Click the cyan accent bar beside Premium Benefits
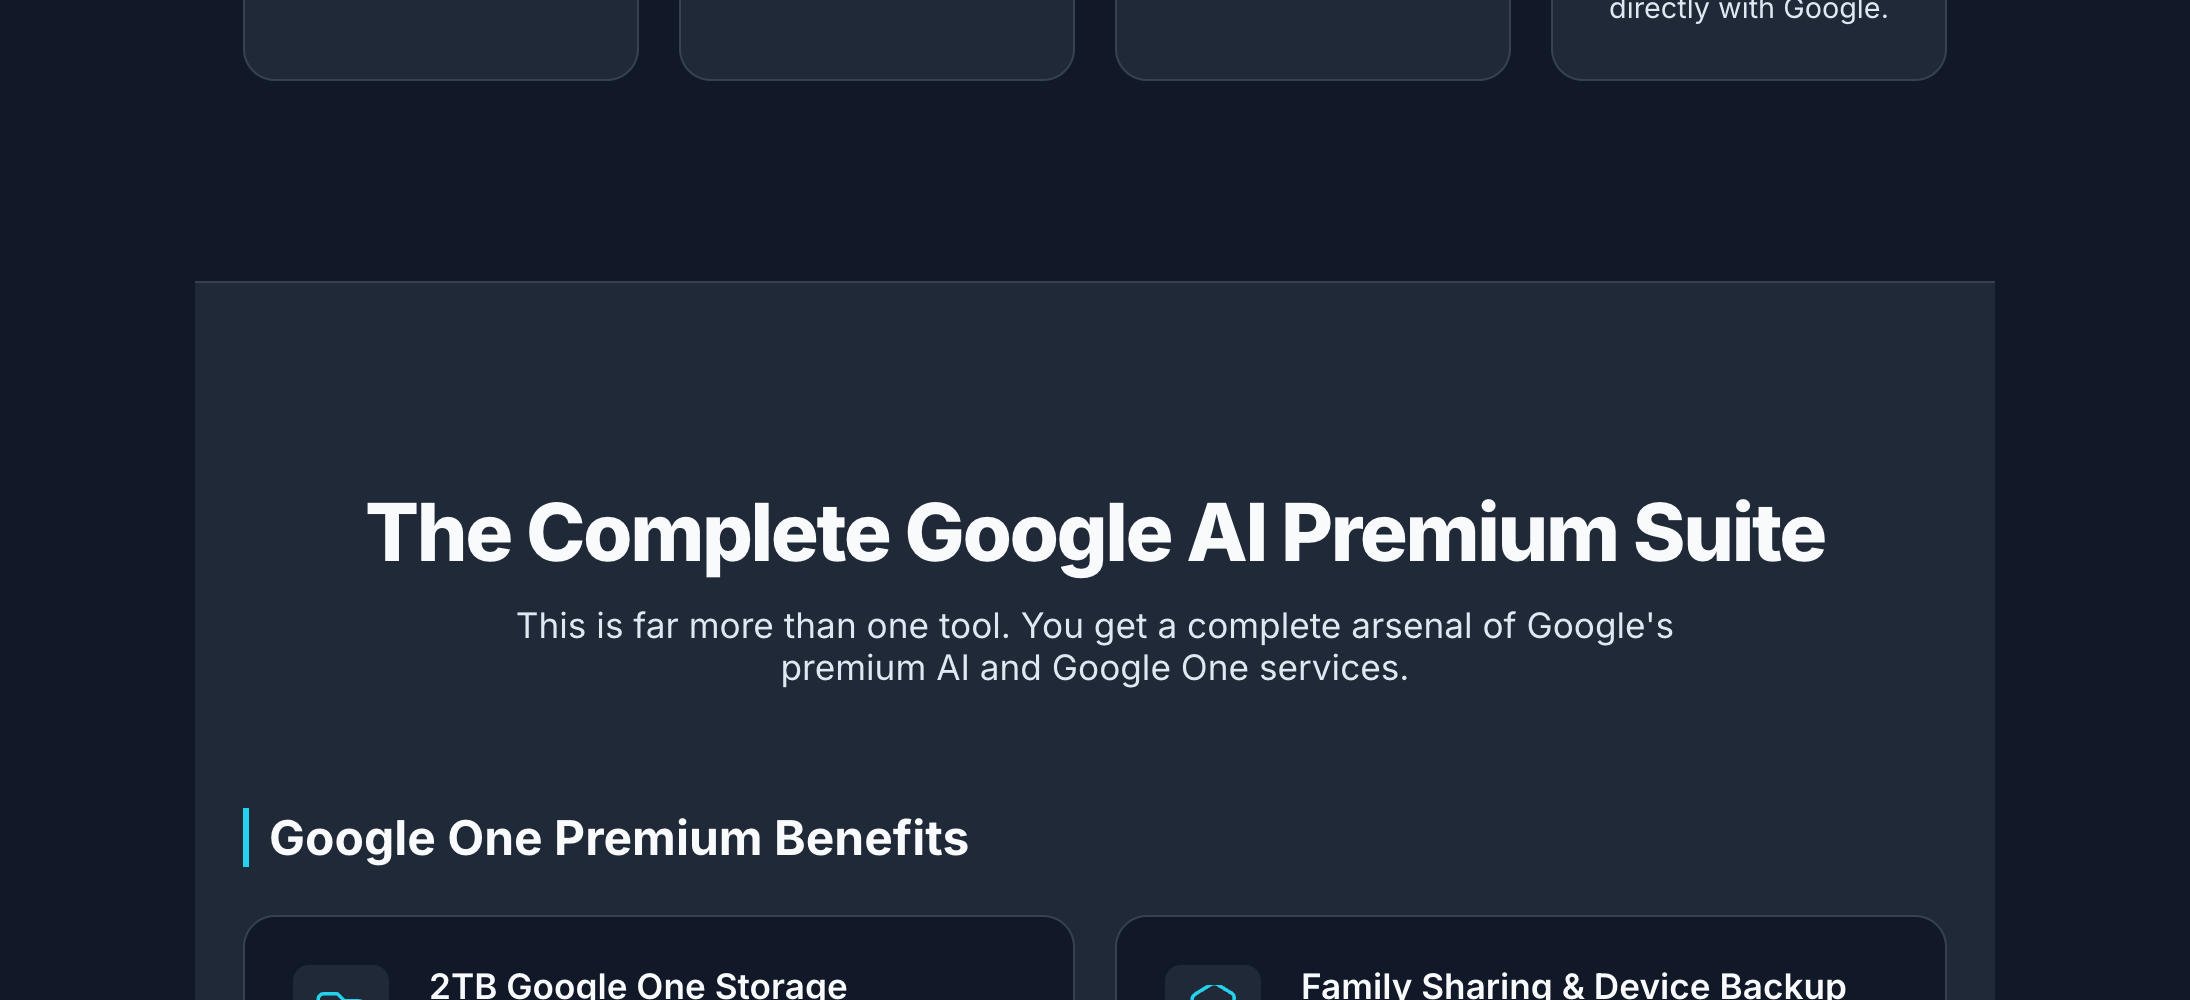 (x=246, y=838)
